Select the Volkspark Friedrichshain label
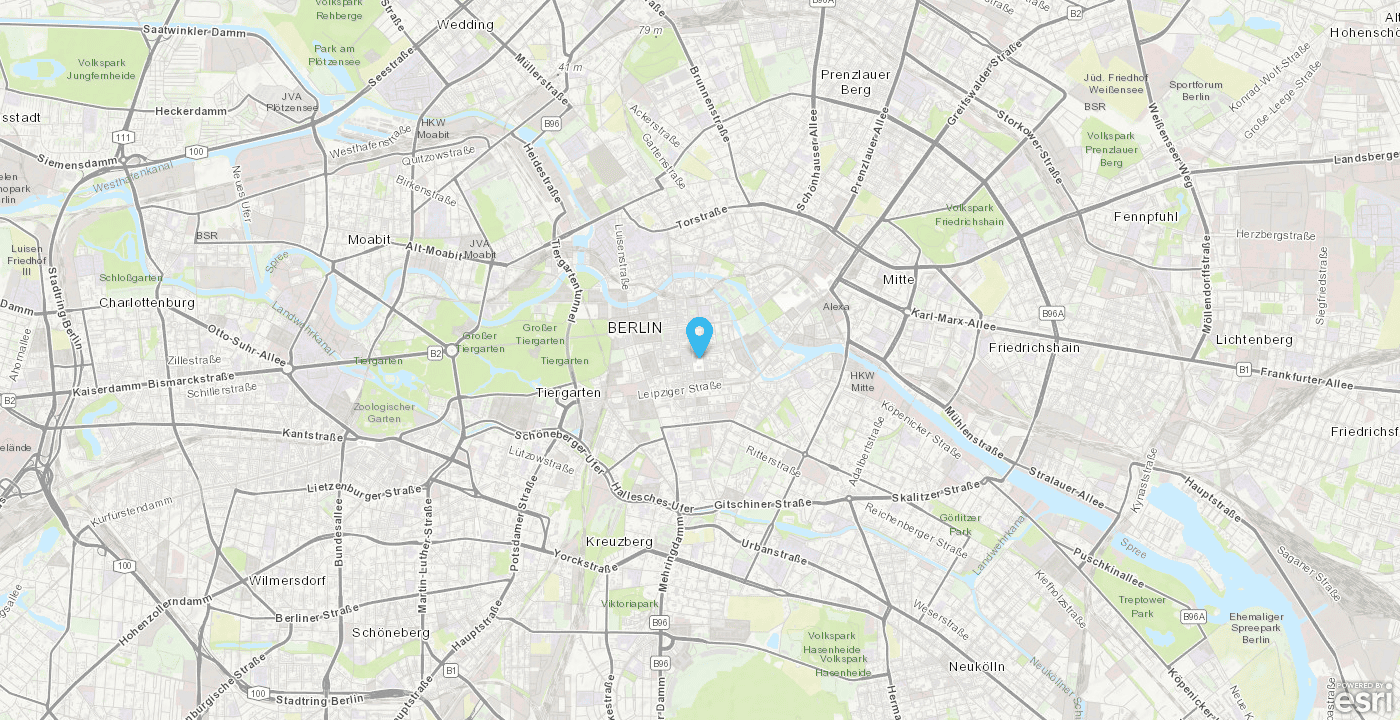 (975, 215)
